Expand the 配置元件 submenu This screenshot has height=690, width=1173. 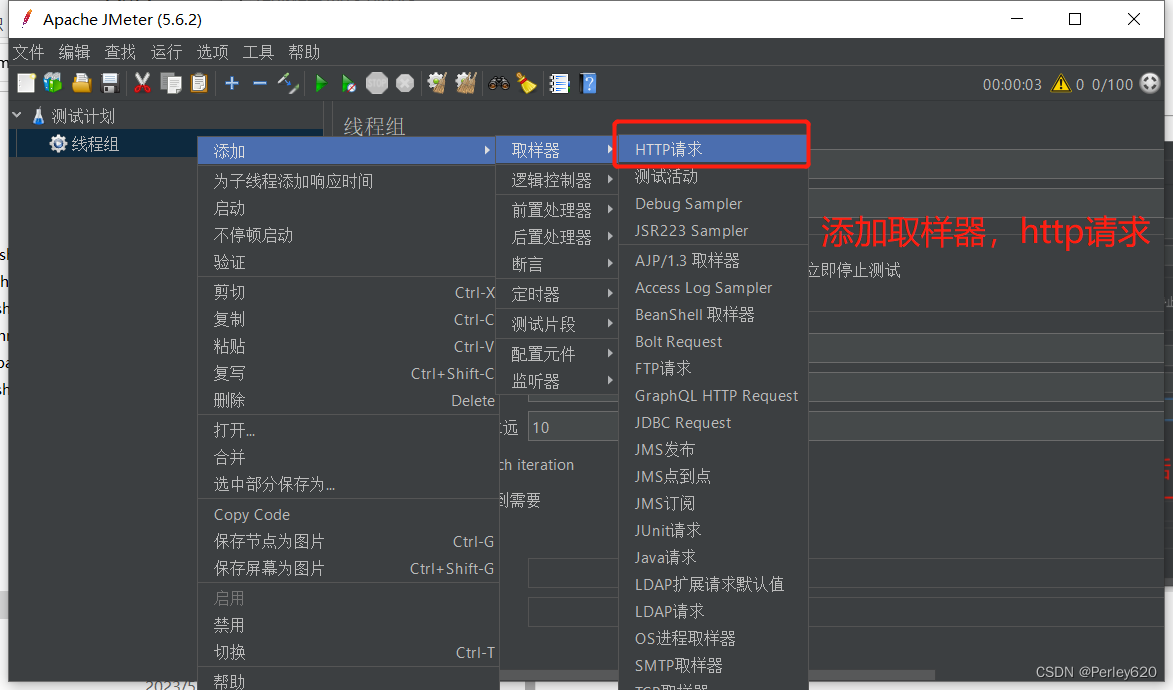click(557, 354)
